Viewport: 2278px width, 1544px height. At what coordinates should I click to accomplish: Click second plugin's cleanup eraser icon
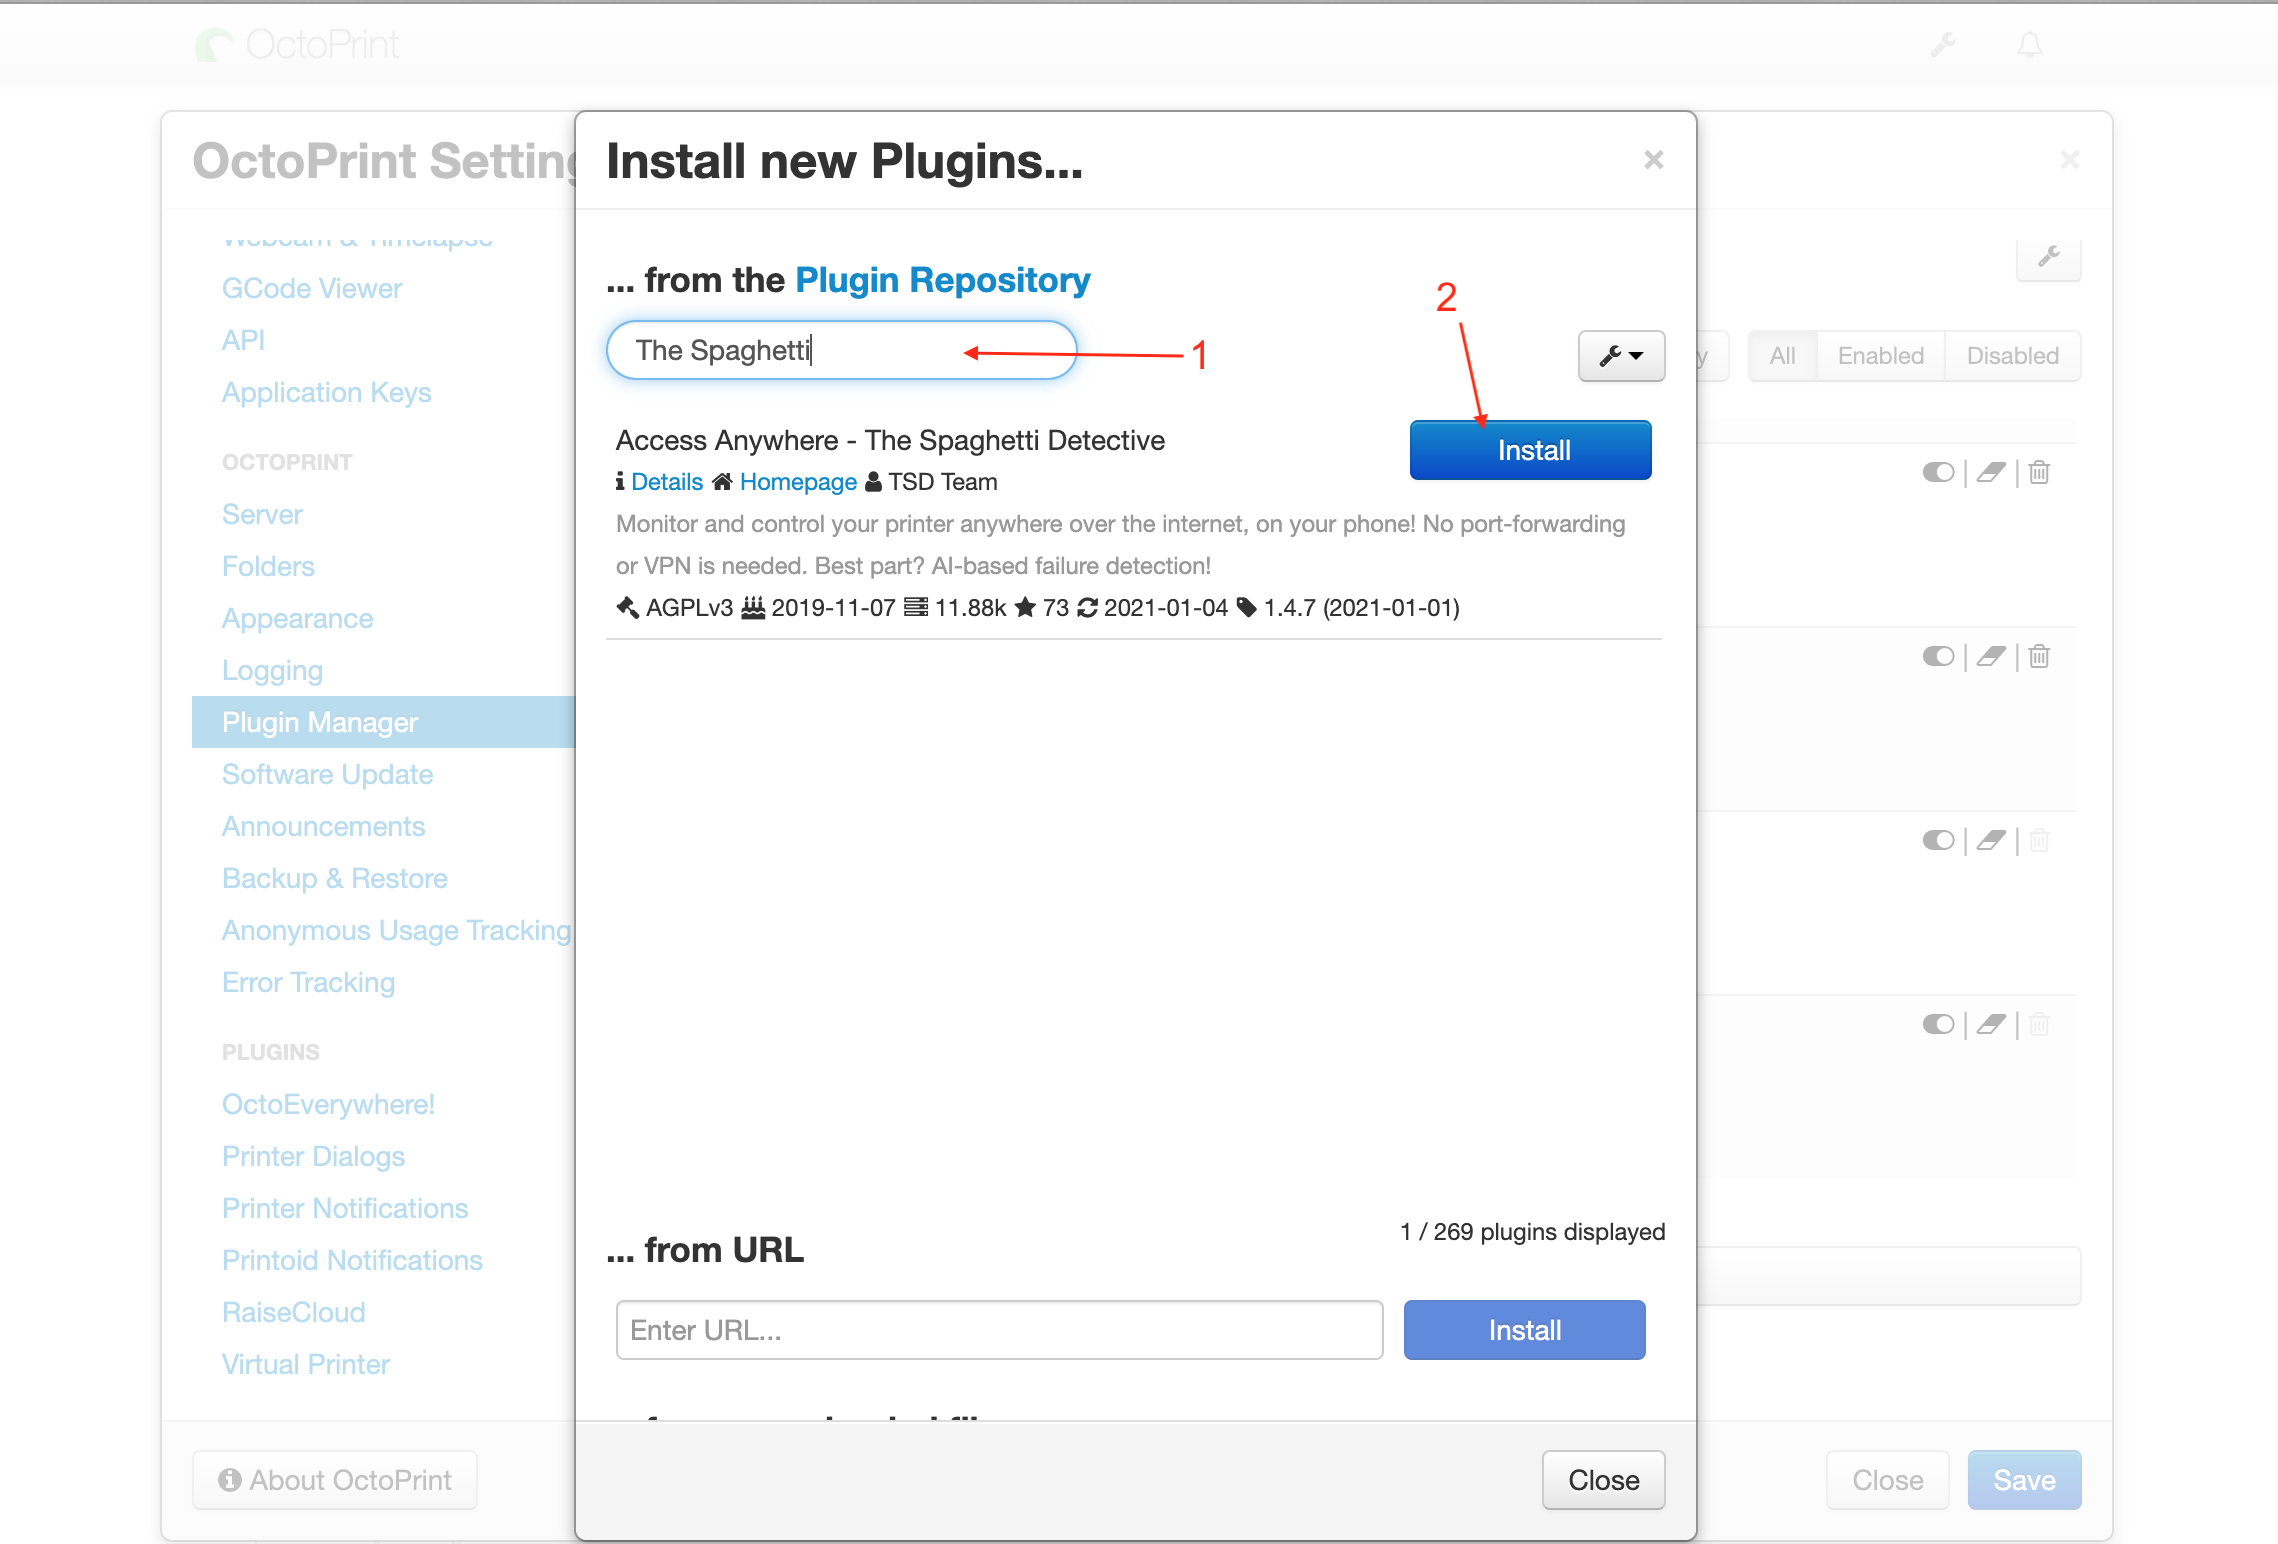[x=1991, y=656]
